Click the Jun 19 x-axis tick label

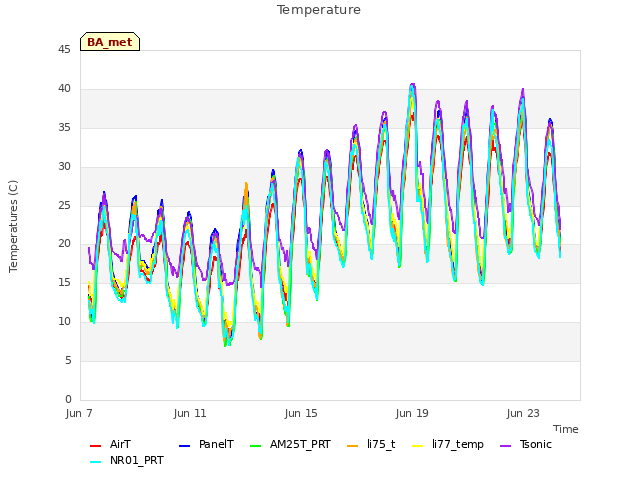412,413
